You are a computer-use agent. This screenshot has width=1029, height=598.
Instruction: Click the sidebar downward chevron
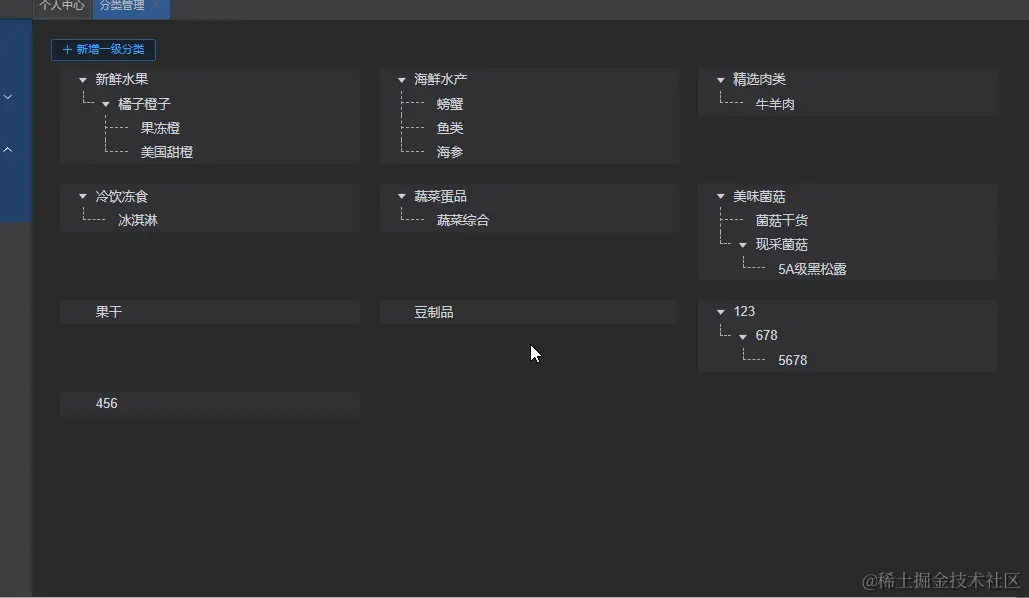point(8,96)
